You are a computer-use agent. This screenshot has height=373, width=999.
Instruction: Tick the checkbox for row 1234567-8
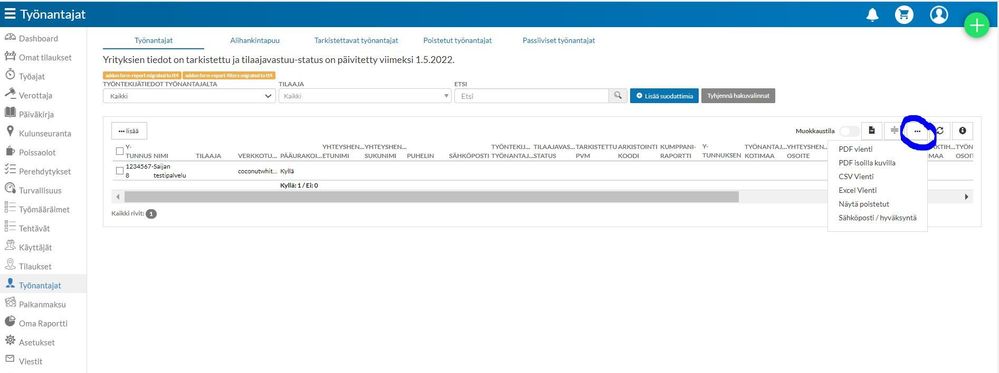click(120, 171)
